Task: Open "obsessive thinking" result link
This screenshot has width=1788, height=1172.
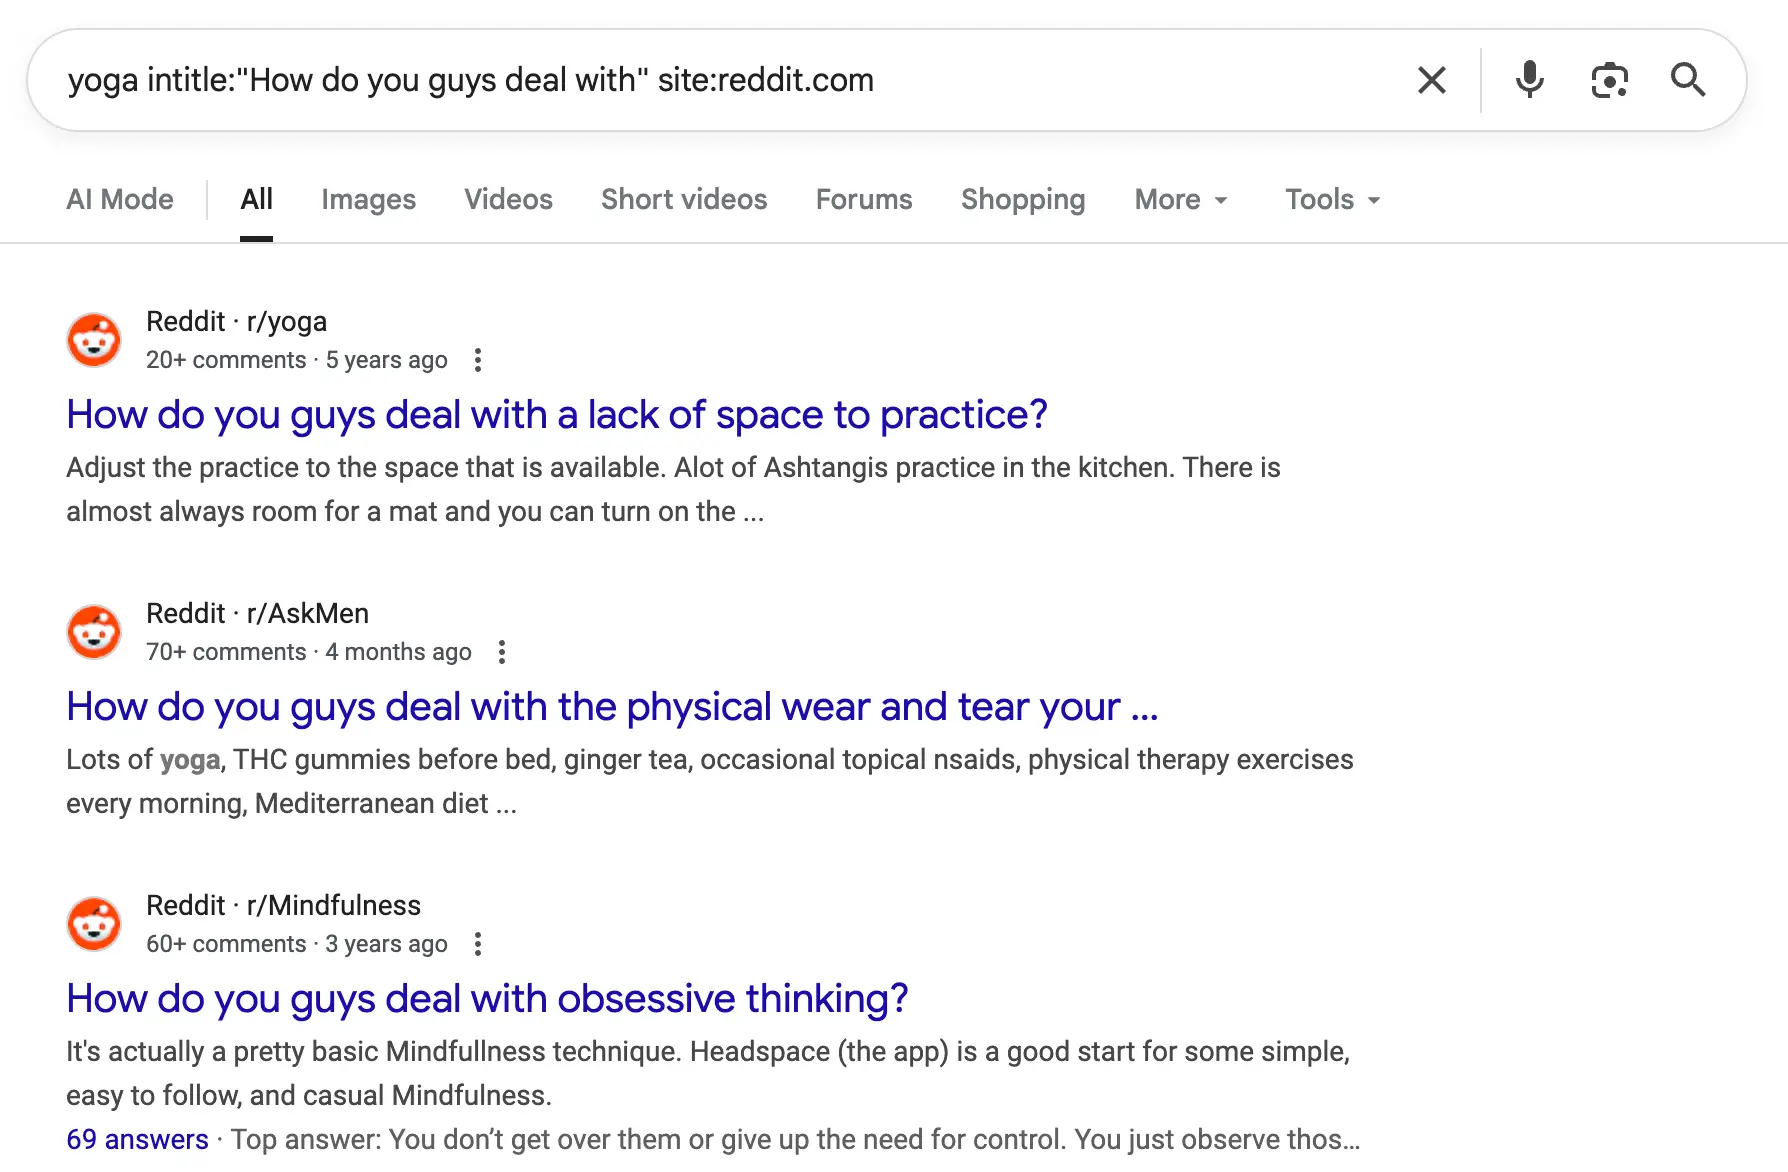Action: point(487,999)
